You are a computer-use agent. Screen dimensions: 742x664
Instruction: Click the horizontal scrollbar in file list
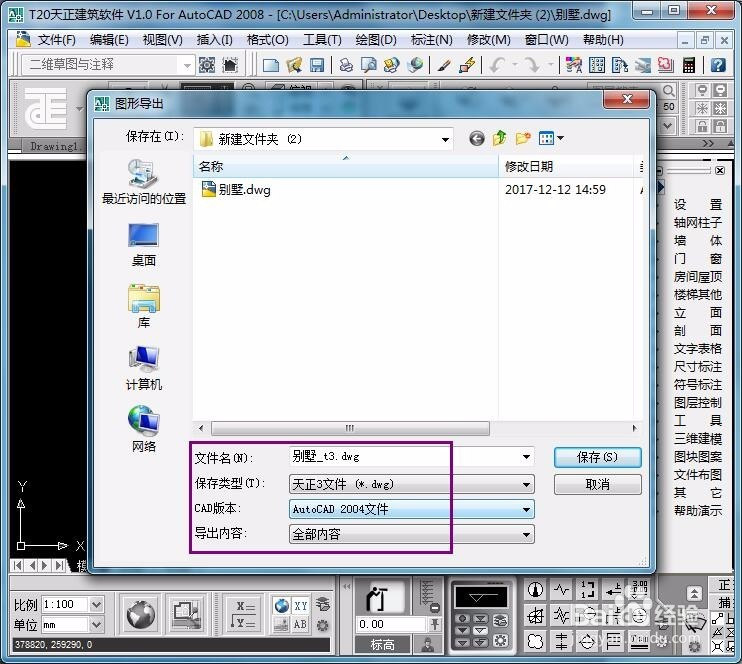click(x=350, y=428)
